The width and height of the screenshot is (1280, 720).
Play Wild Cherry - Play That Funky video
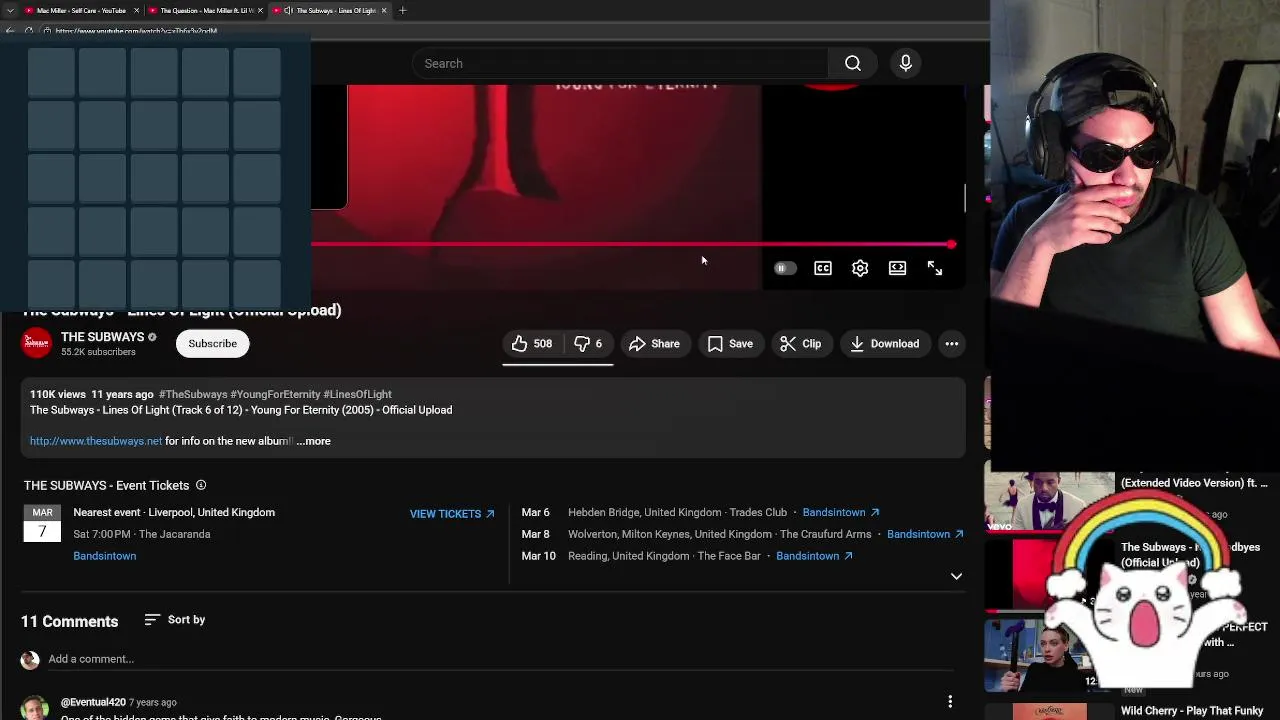coord(1192,711)
